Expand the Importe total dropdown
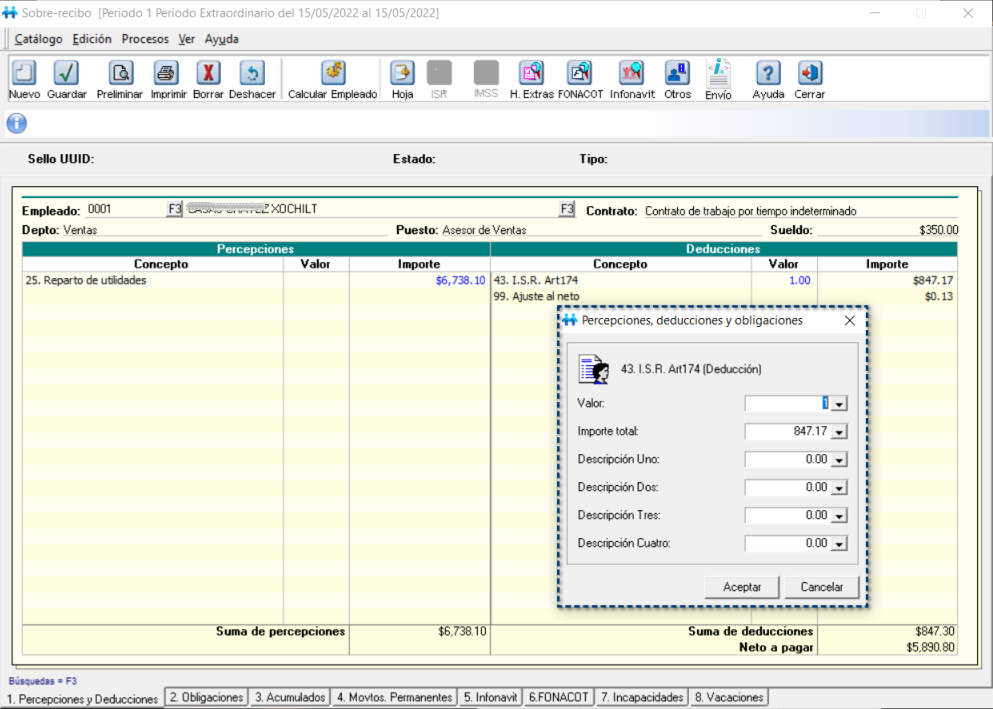 tap(840, 431)
